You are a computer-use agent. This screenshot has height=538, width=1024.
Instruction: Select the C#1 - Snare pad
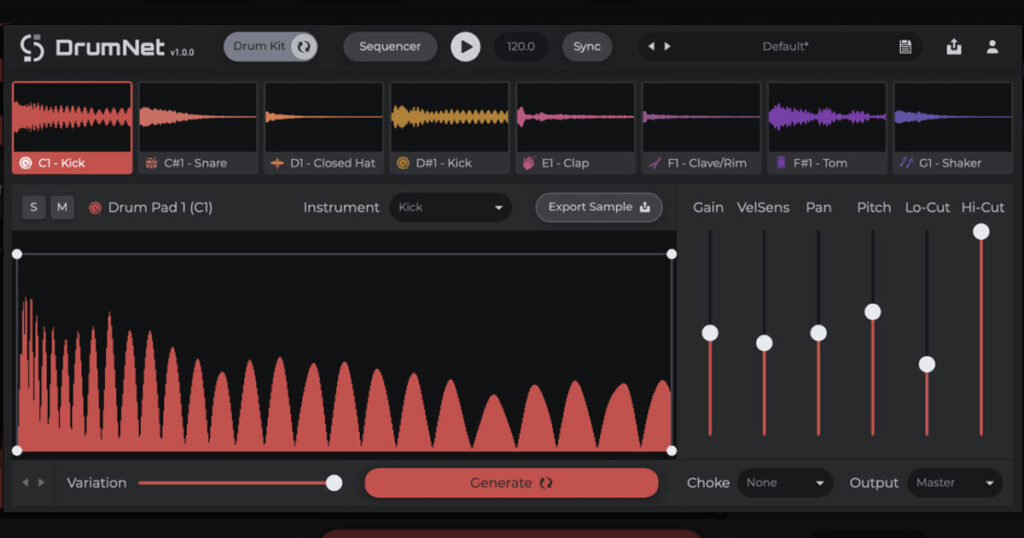pos(197,128)
